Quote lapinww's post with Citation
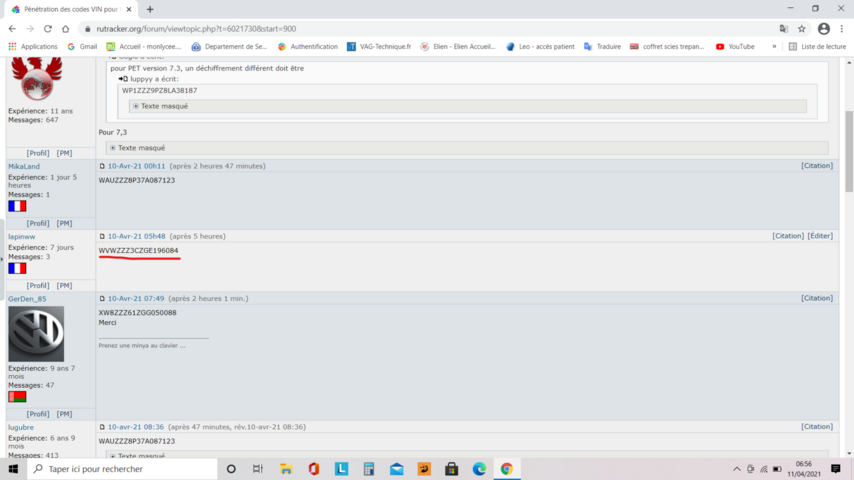Image resolution: width=854 pixels, height=480 pixels. (788, 236)
